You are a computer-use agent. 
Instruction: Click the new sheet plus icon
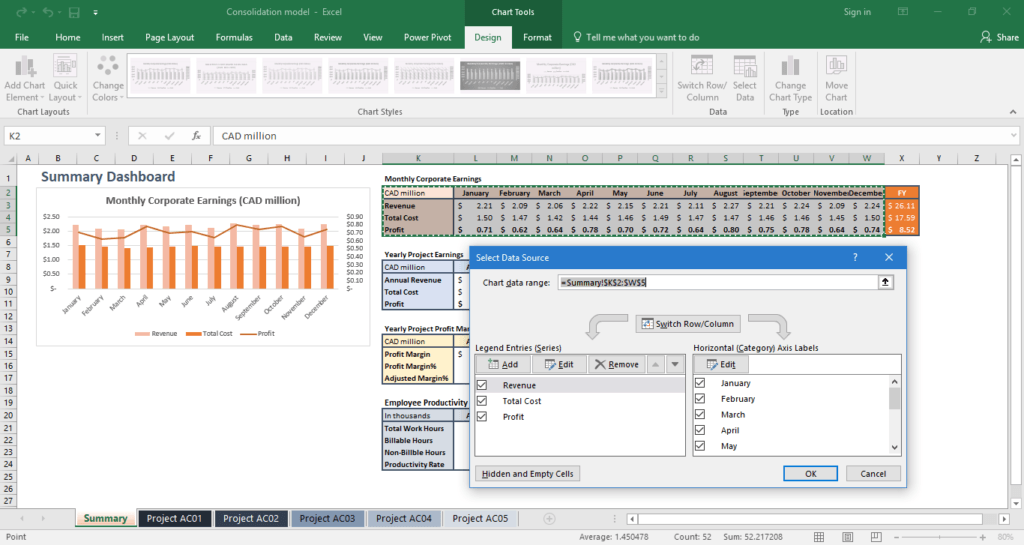(x=548, y=518)
